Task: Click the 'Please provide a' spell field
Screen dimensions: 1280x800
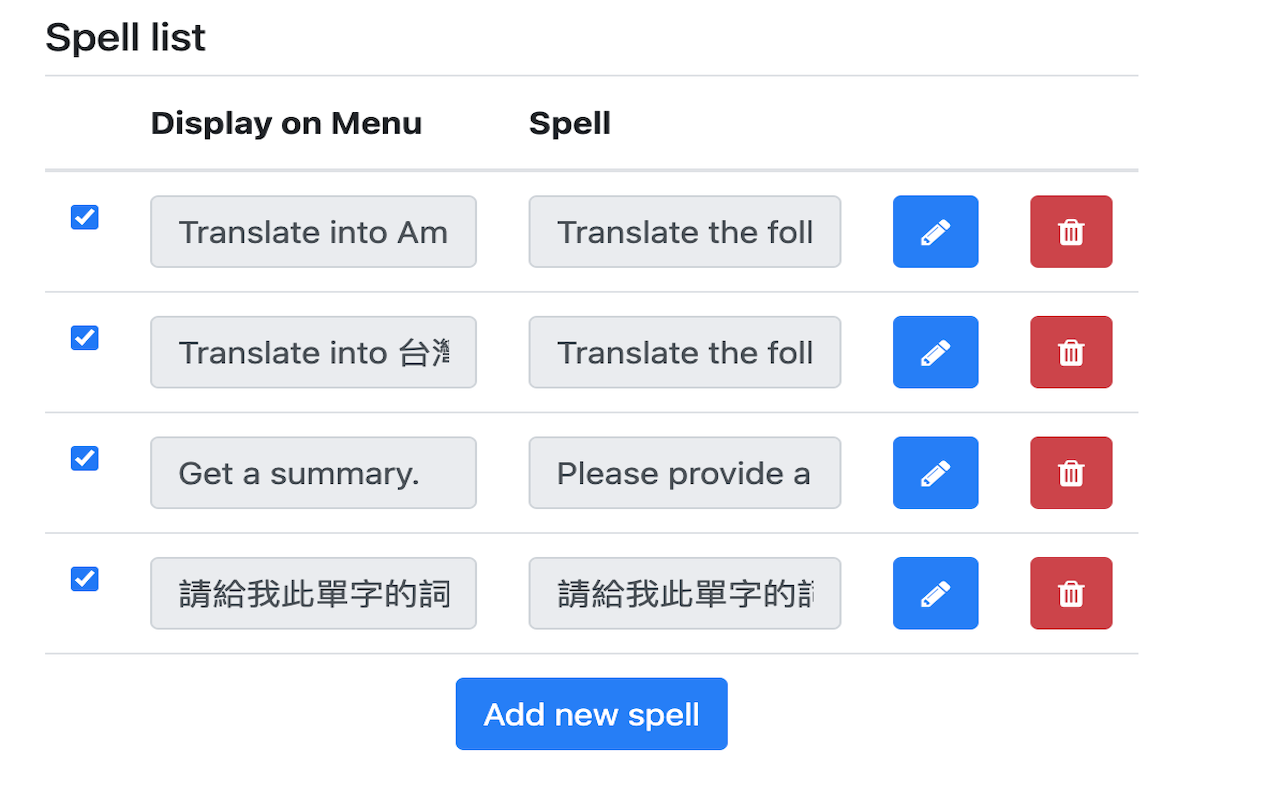Action: (684, 472)
